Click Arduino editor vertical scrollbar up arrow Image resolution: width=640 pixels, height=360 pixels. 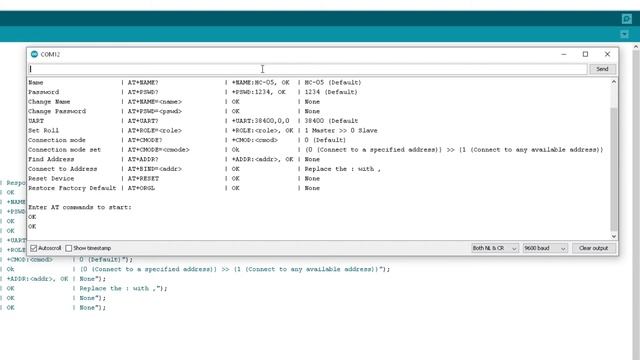(636, 47)
